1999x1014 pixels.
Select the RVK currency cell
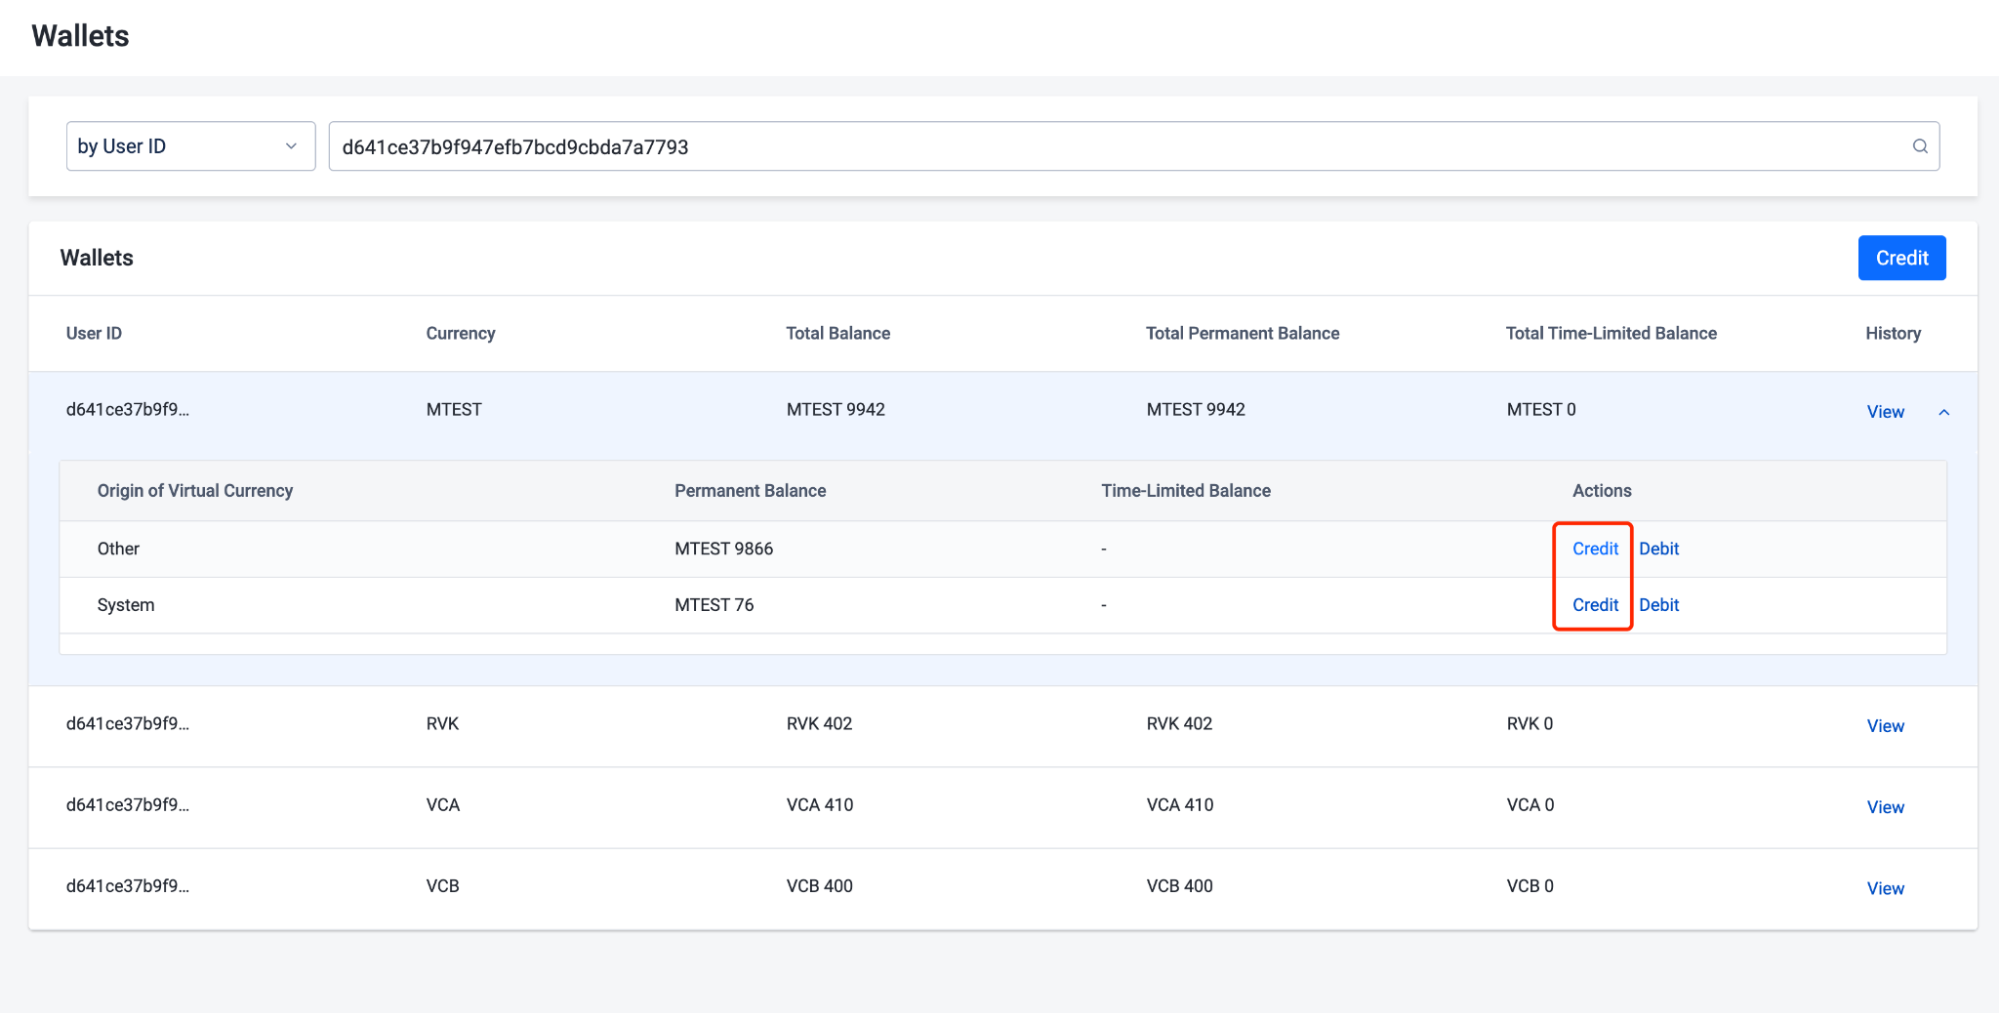442,724
